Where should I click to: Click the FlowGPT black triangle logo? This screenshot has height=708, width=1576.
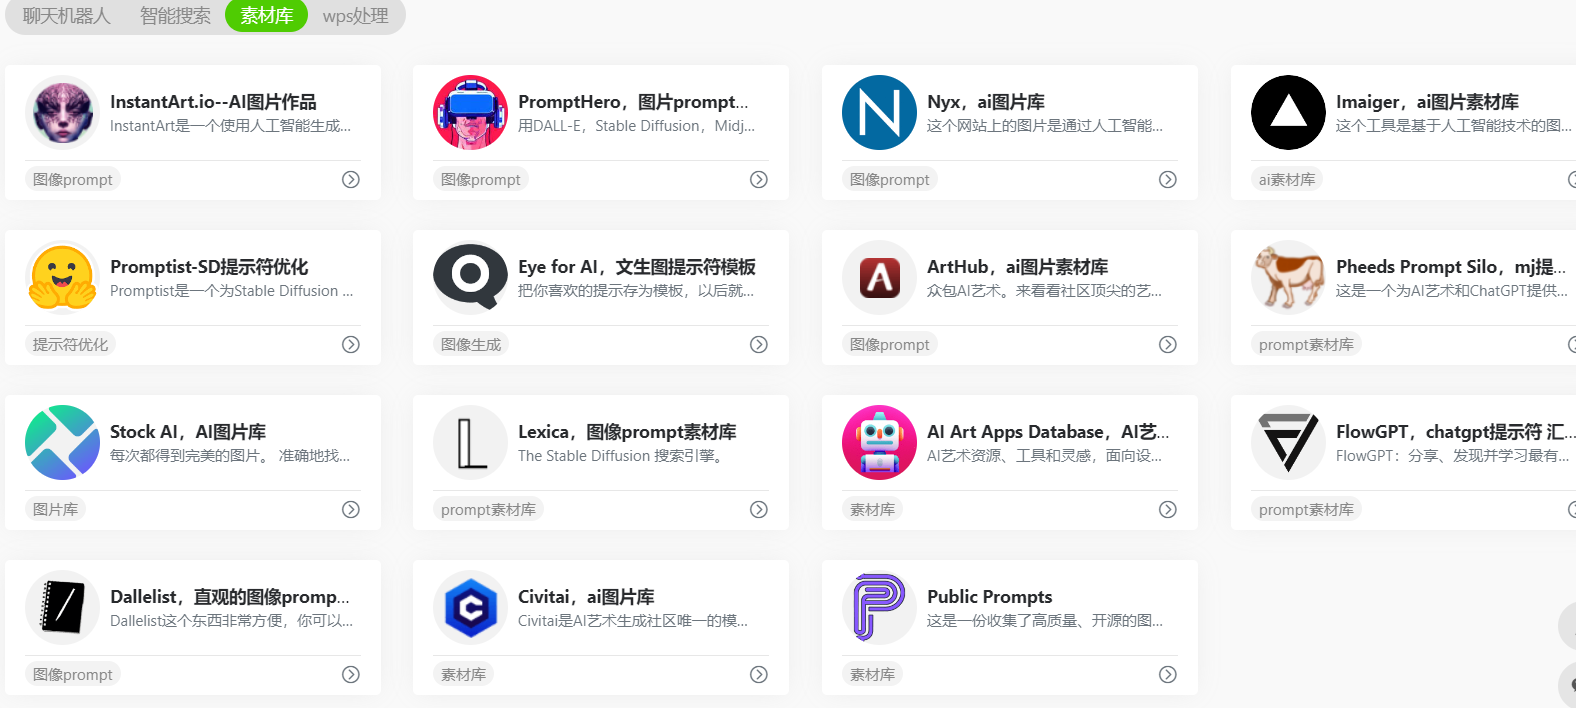(1288, 442)
